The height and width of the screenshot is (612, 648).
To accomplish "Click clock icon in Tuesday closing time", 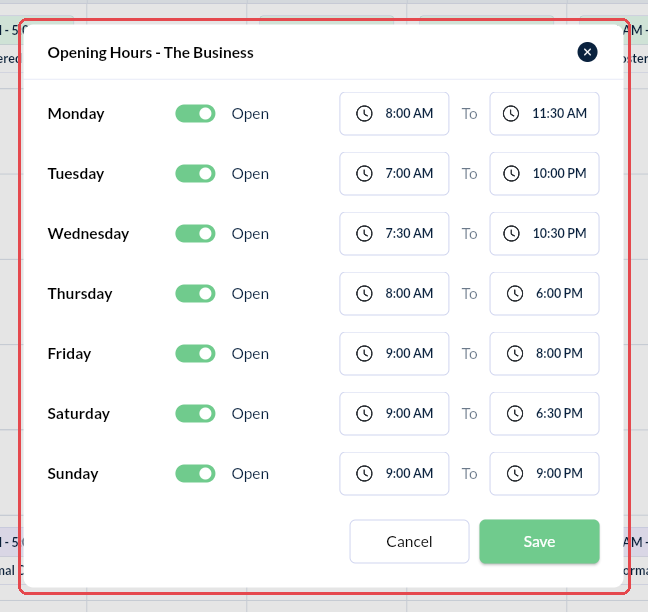I will (511, 174).
